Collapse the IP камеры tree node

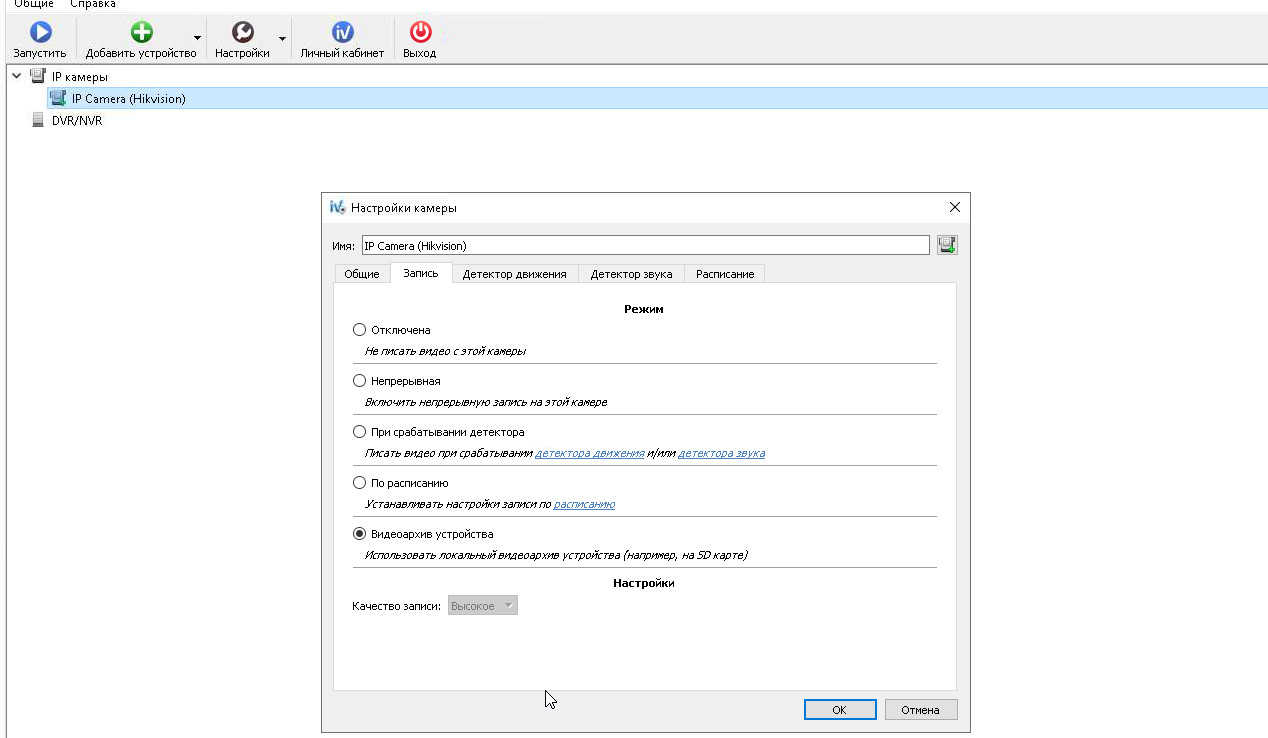point(16,76)
